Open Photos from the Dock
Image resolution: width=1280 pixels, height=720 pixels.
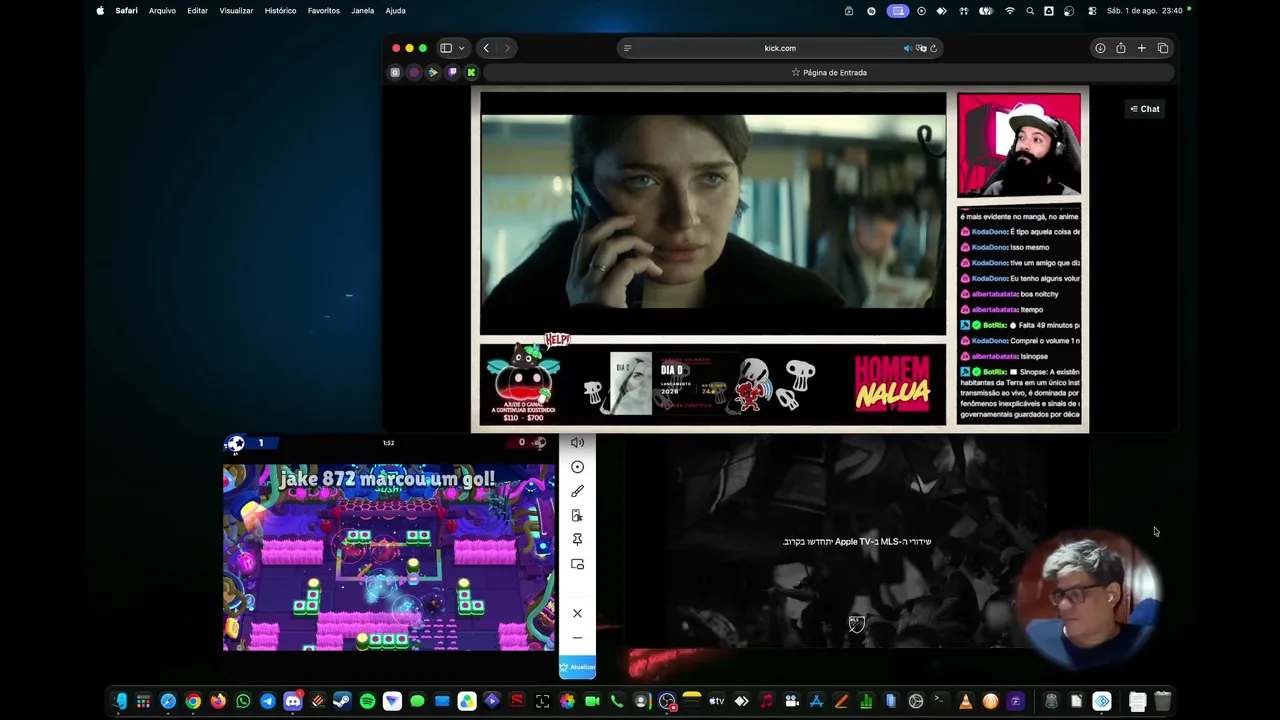[567, 701]
